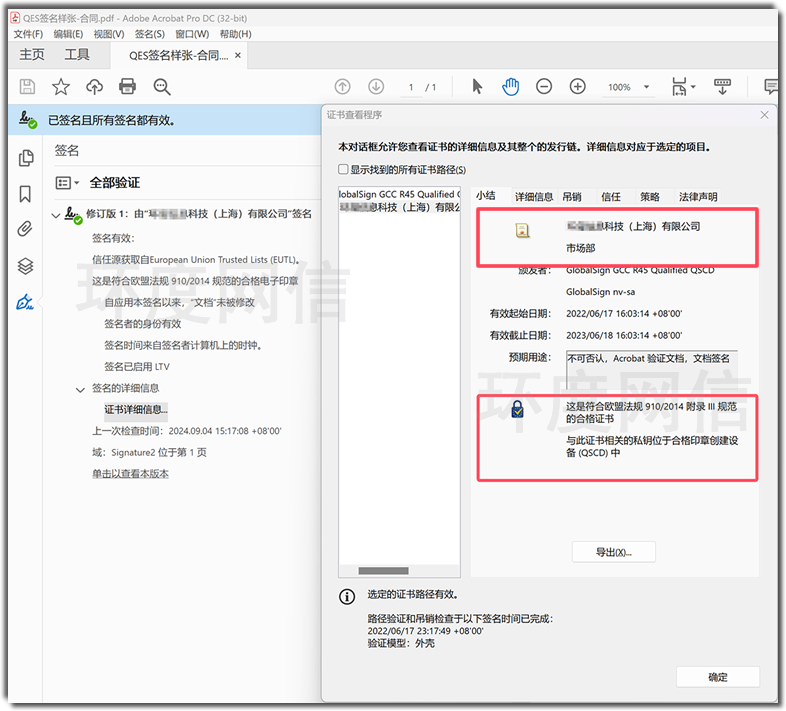Open the 编辑(E) menu
The height and width of the screenshot is (711, 786).
coord(68,34)
